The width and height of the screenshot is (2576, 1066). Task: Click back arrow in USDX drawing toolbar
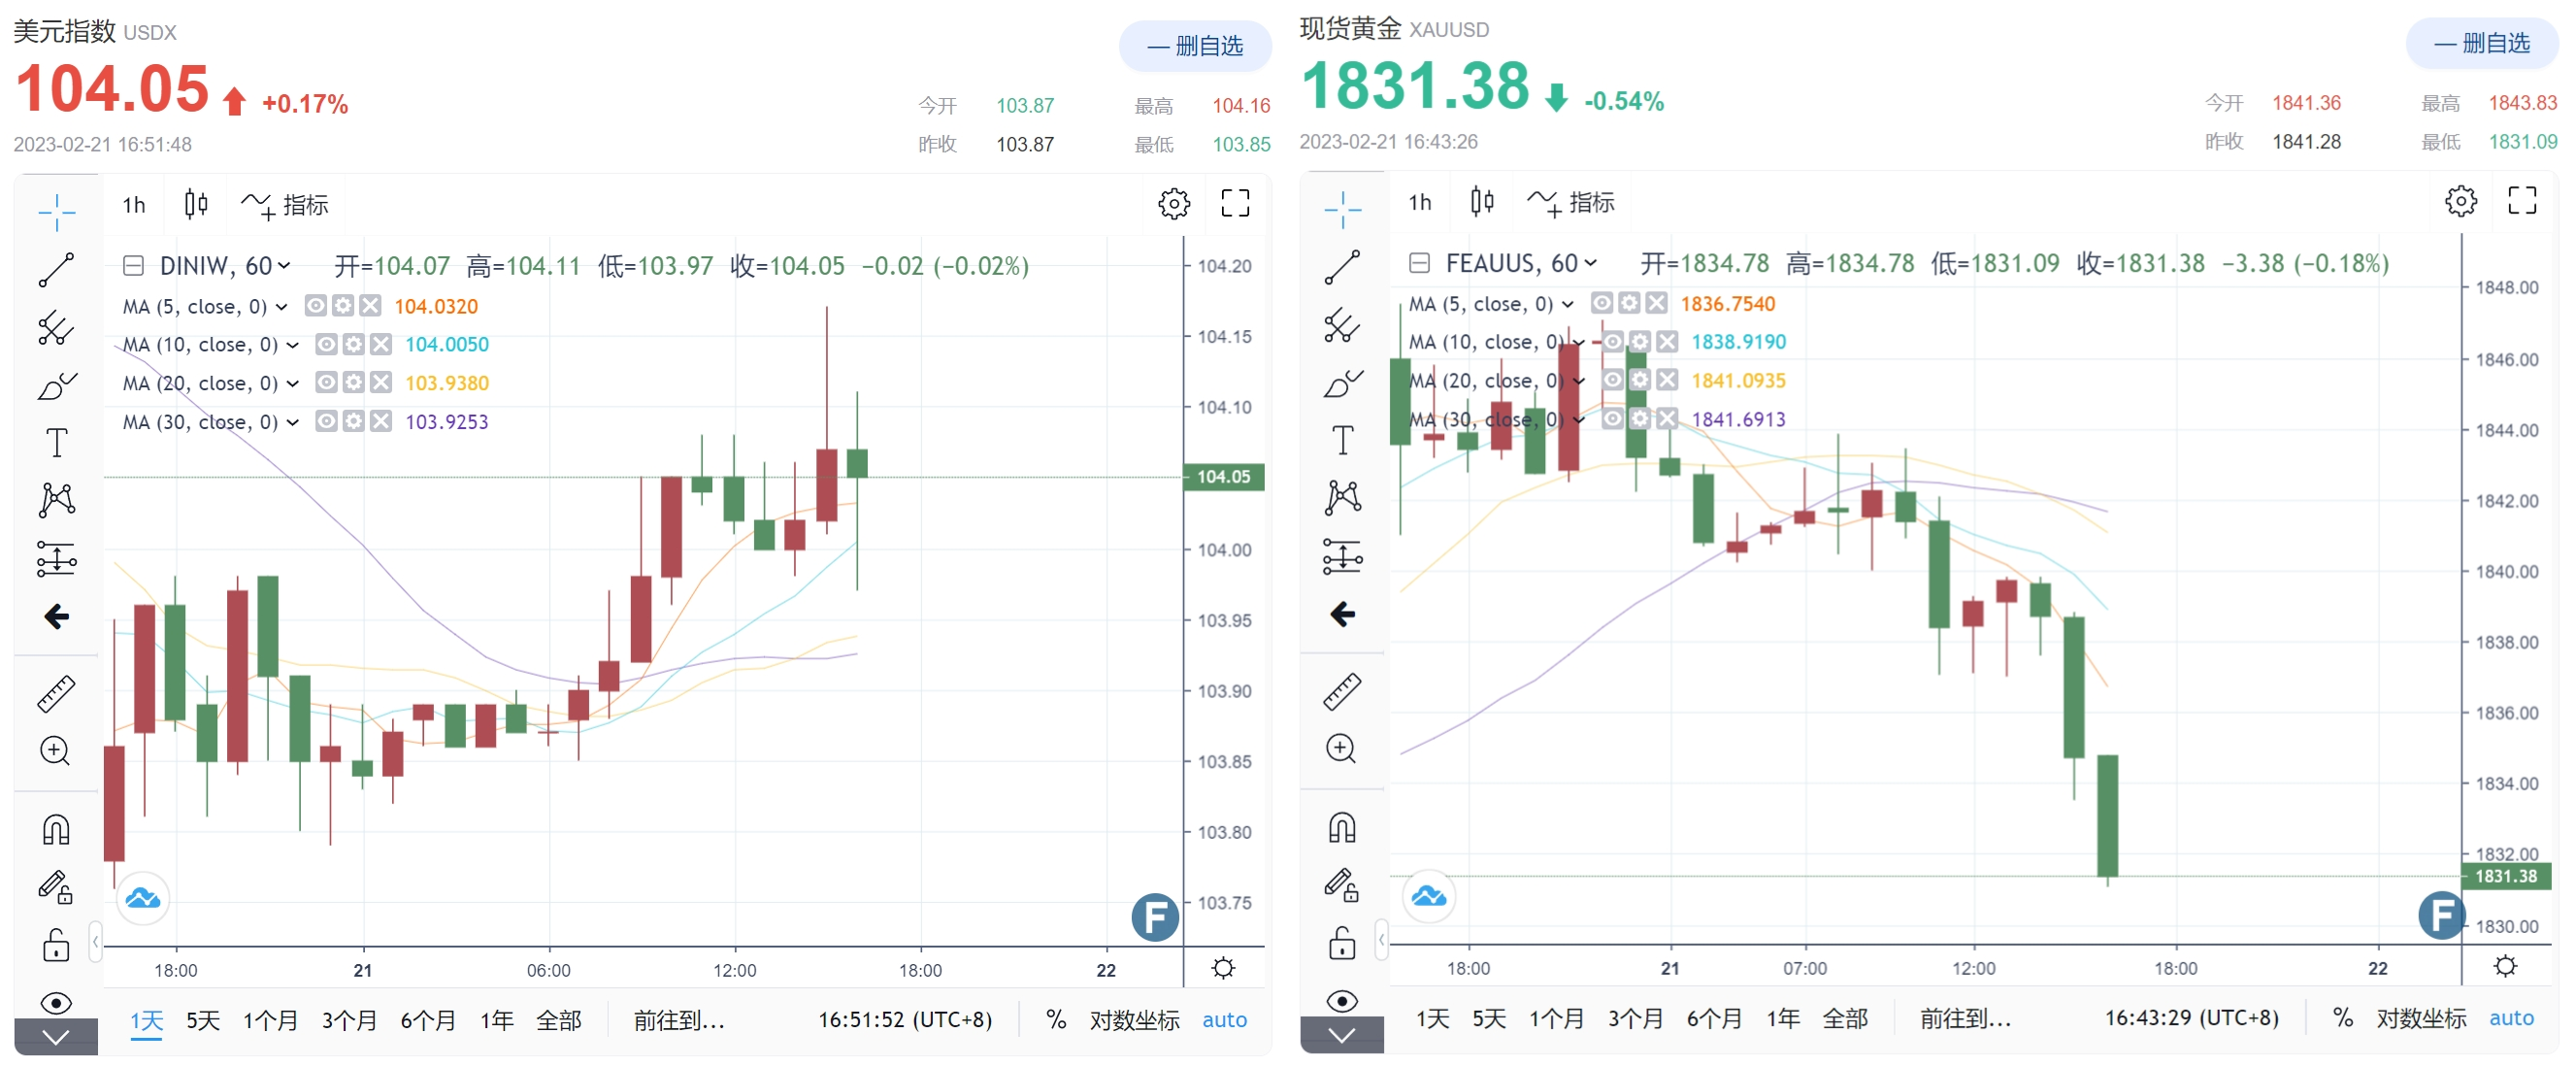pos(56,616)
